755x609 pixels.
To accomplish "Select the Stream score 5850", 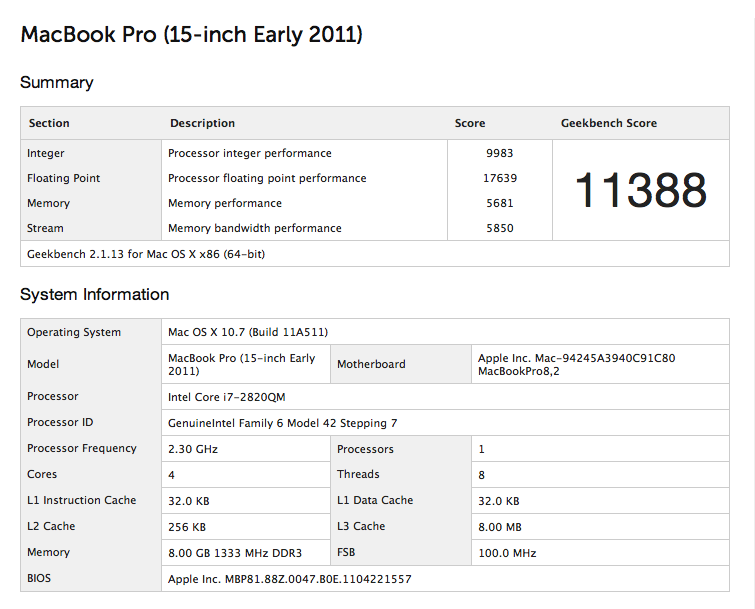I will pyautogui.click(x=500, y=228).
